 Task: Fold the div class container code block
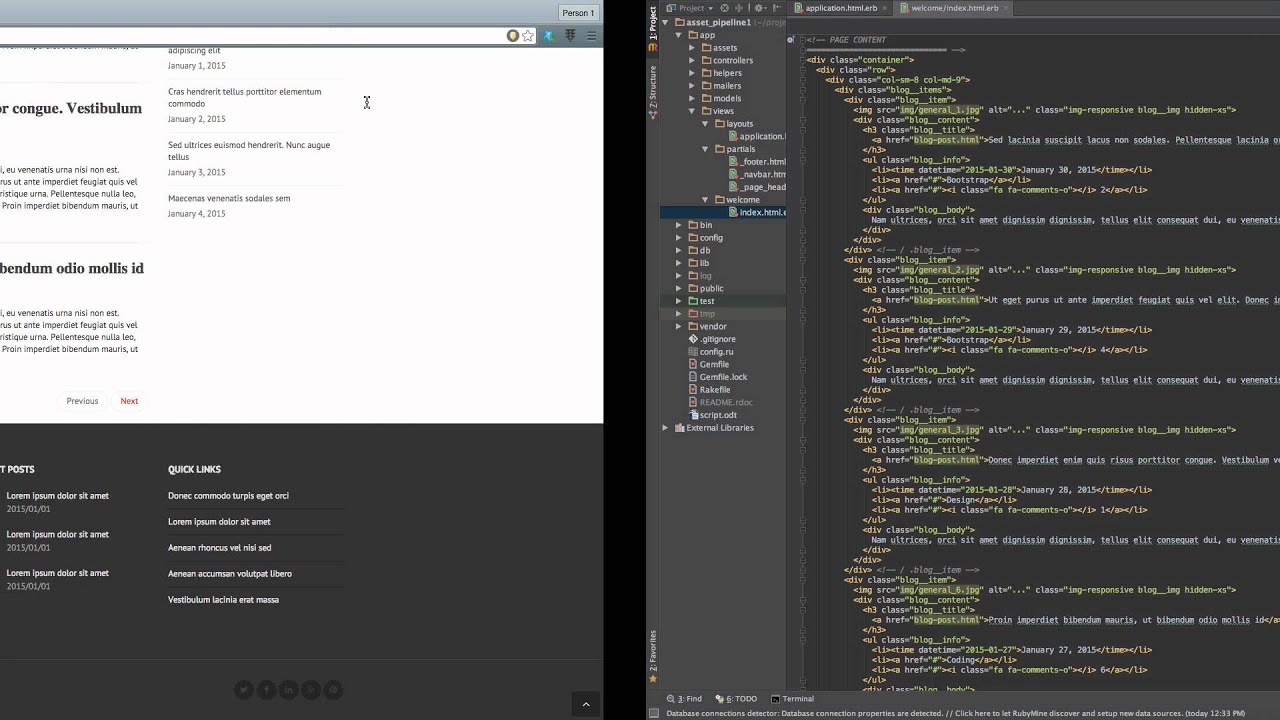tap(802, 60)
